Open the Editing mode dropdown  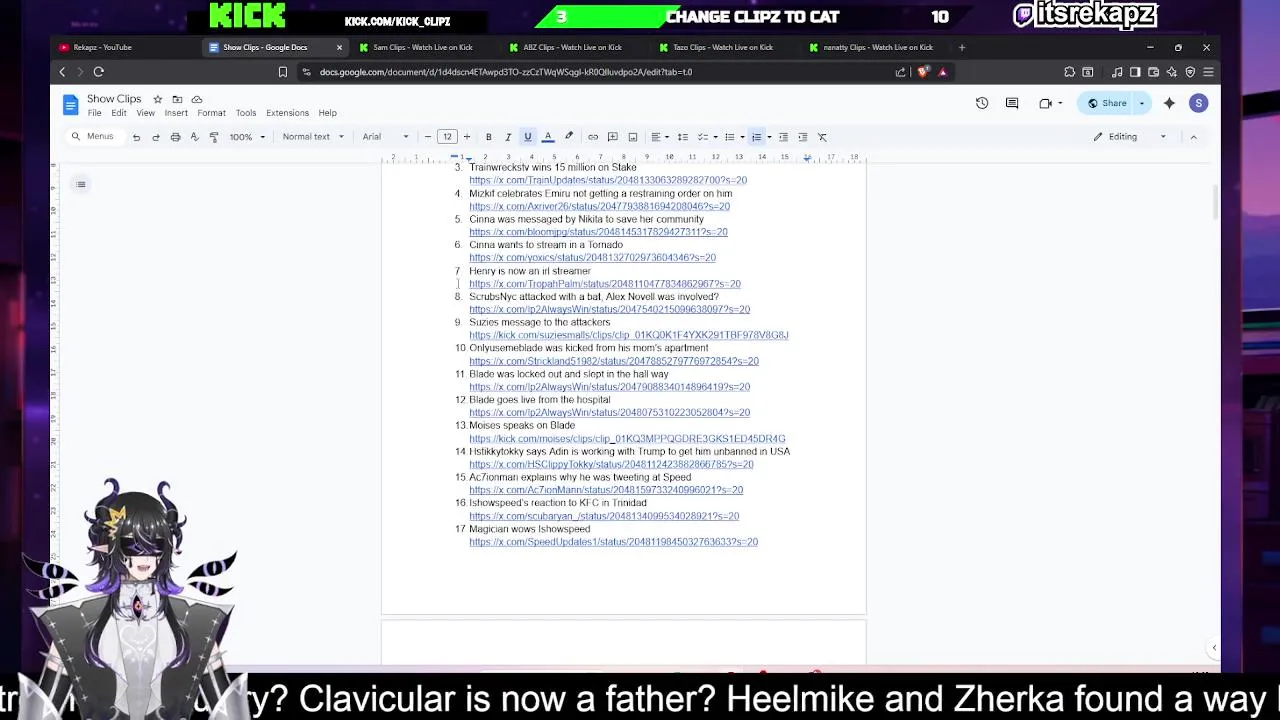(1131, 137)
